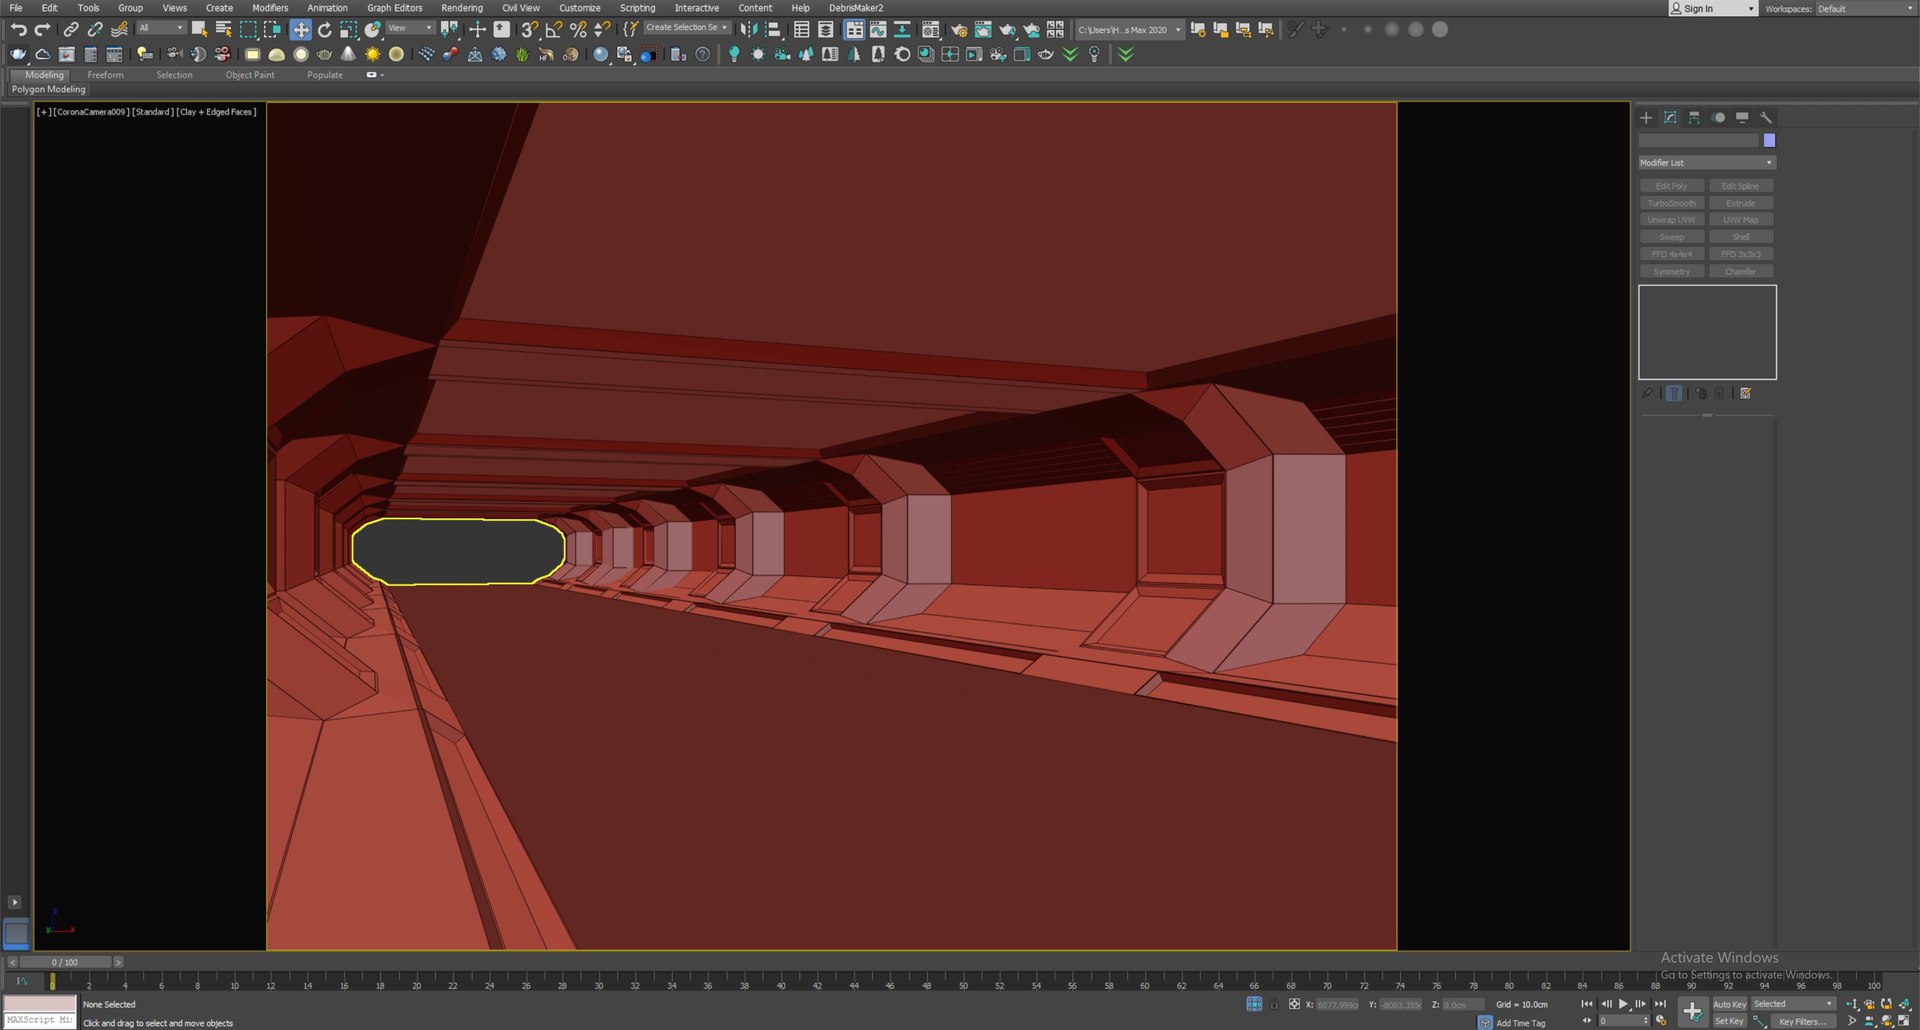Viewport: 1920px width, 1030px height.
Task: Switch to the Object Paint ribbon tab
Action: 250,75
